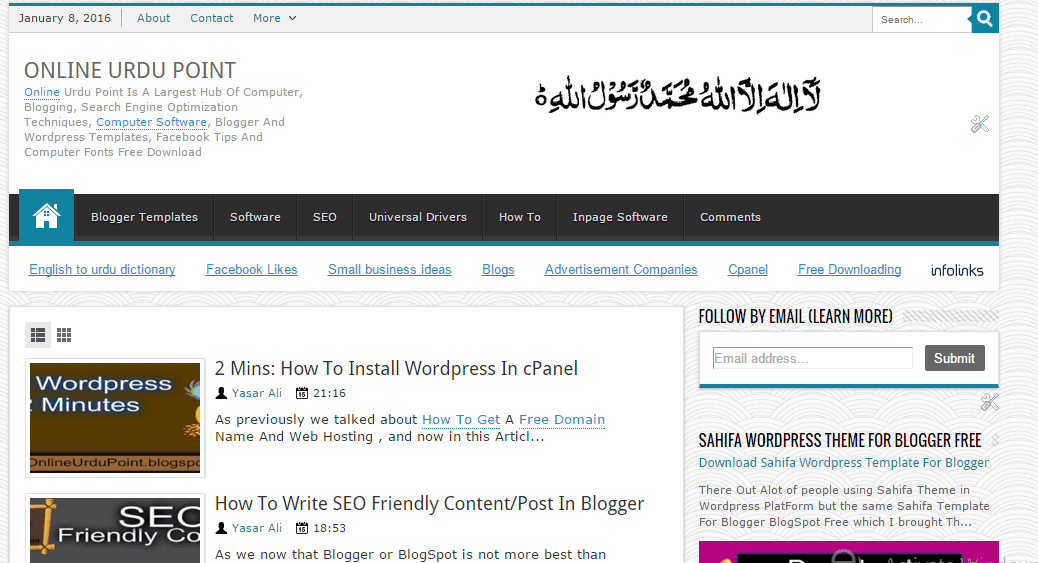Click the January 8, 2016 date text

tap(65, 19)
